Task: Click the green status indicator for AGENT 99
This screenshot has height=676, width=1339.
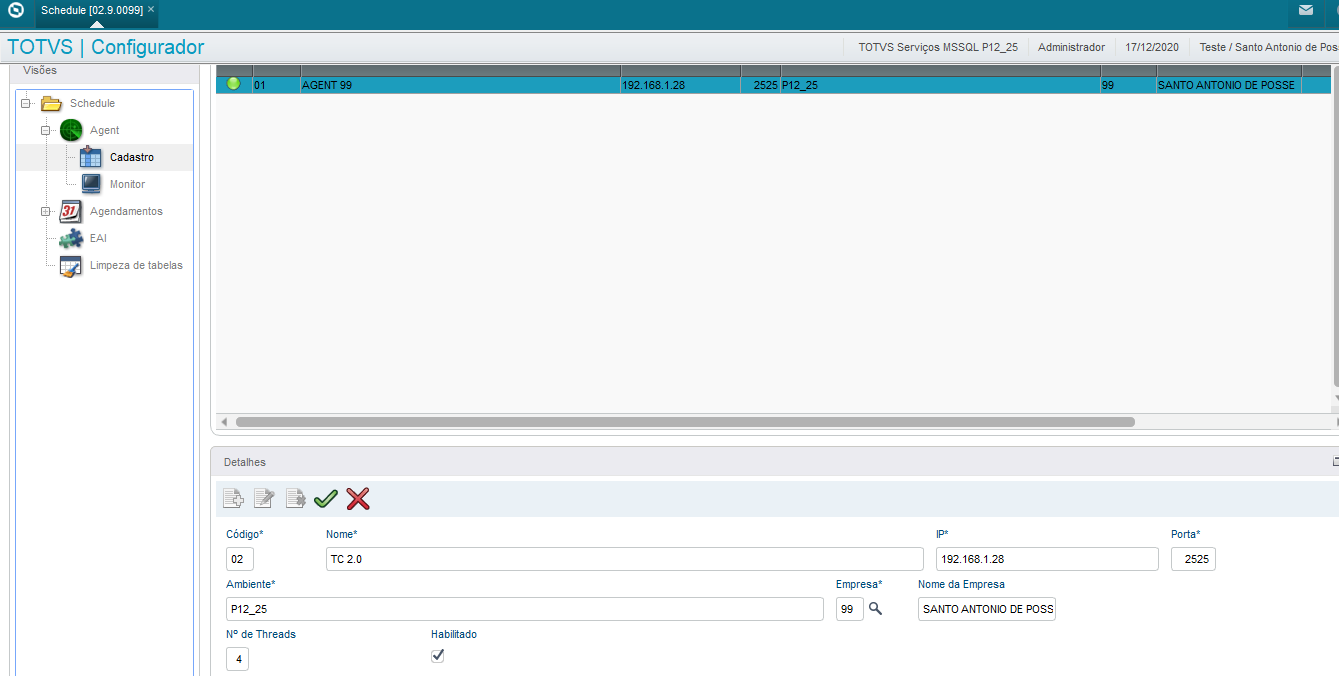Action: tap(234, 84)
